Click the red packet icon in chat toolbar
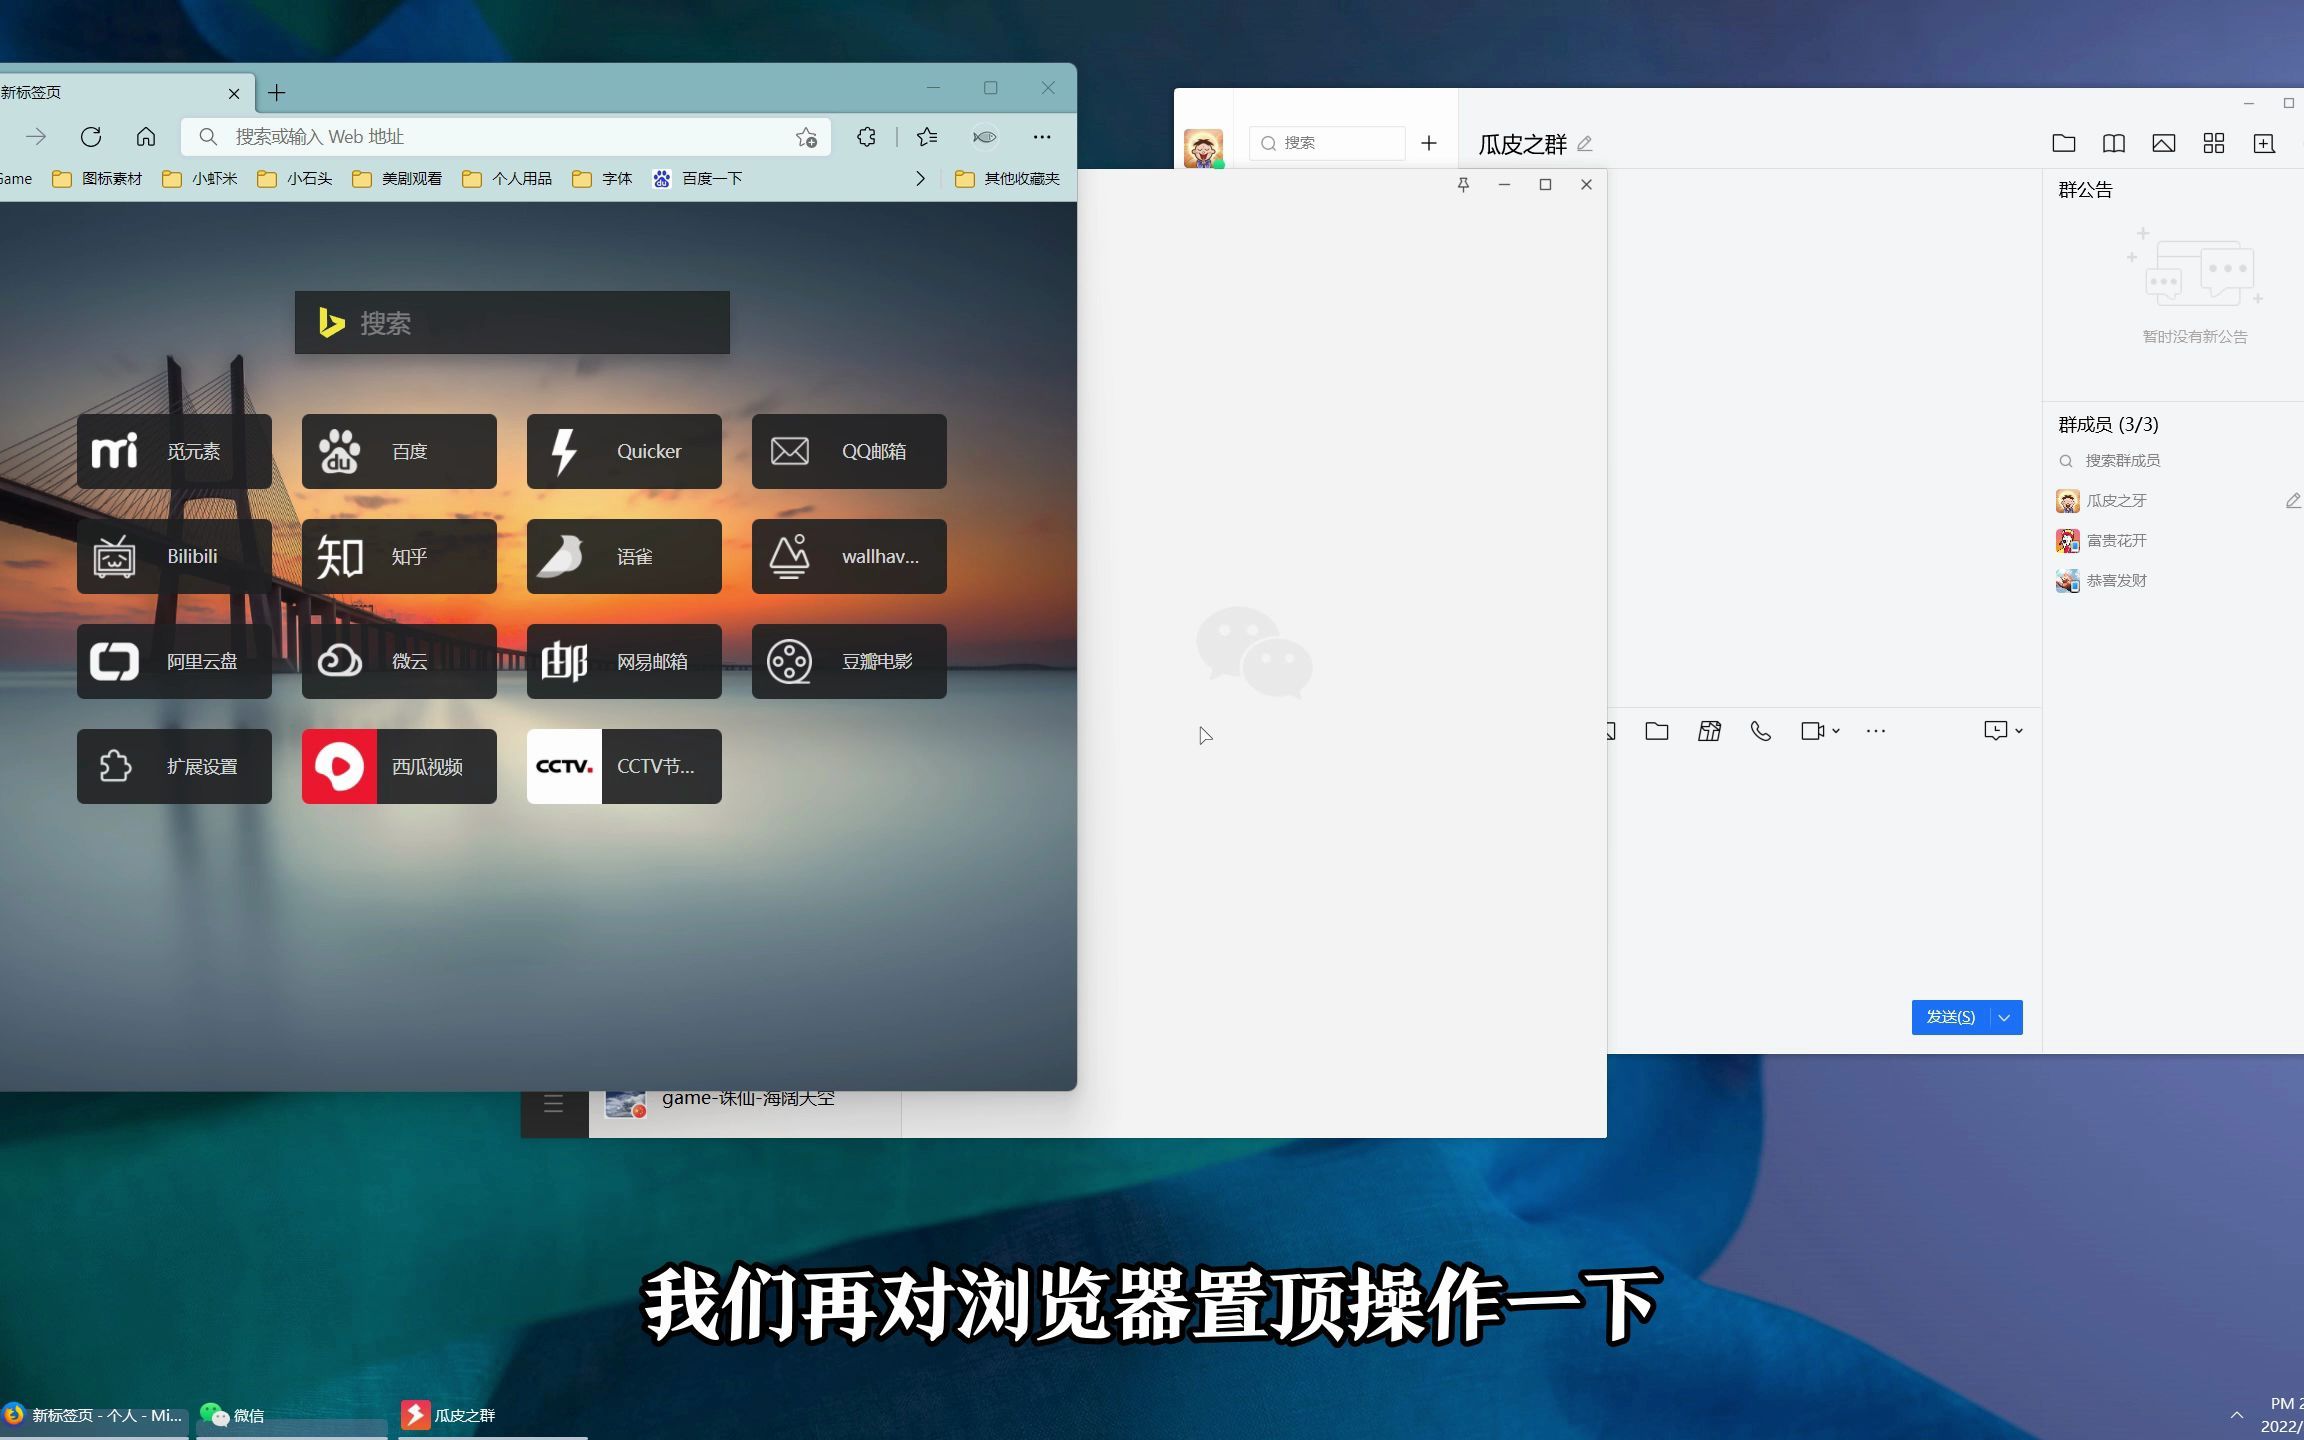The width and height of the screenshot is (2304, 1440). [1709, 731]
